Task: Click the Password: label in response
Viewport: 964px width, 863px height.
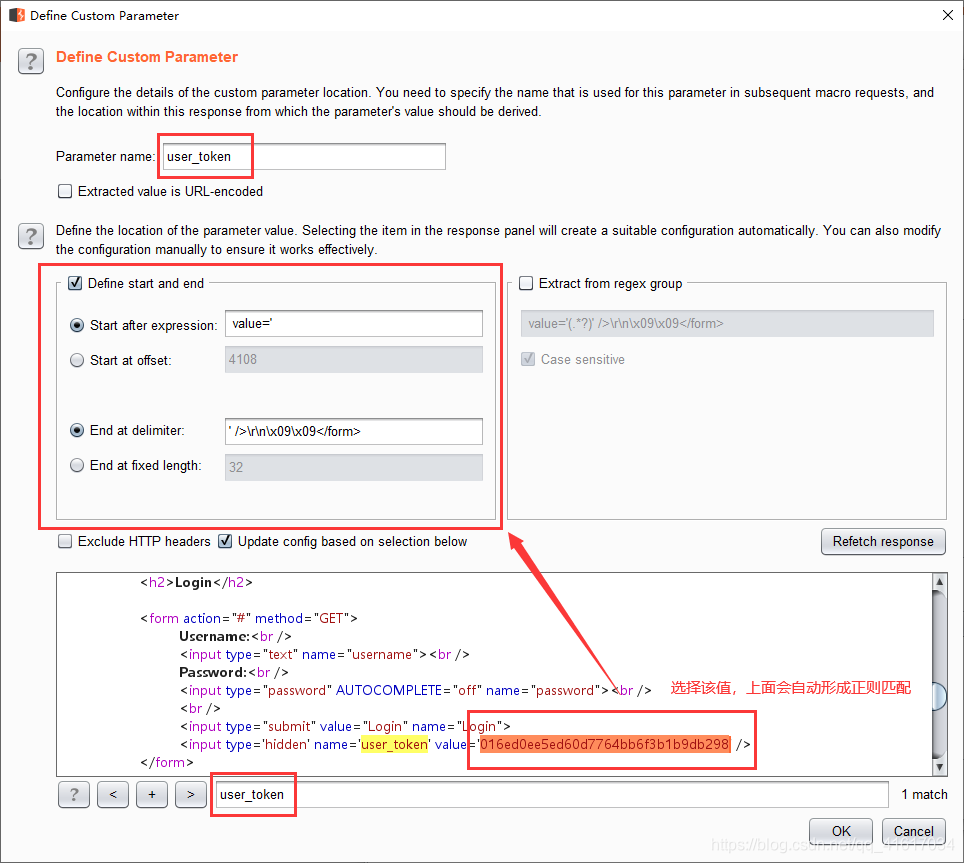Action: [x=213, y=672]
